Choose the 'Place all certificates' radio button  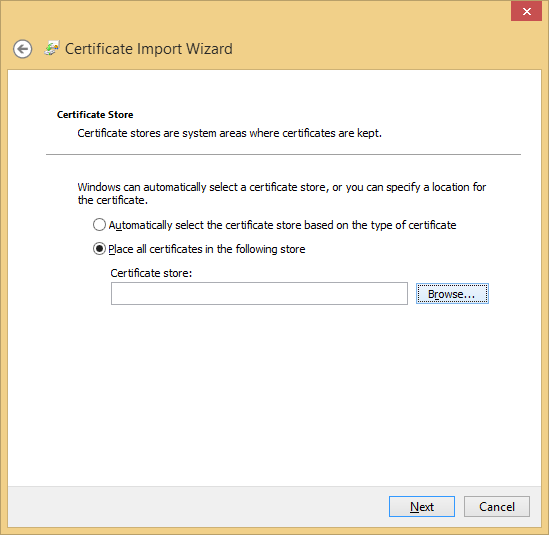(x=99, y=249)
